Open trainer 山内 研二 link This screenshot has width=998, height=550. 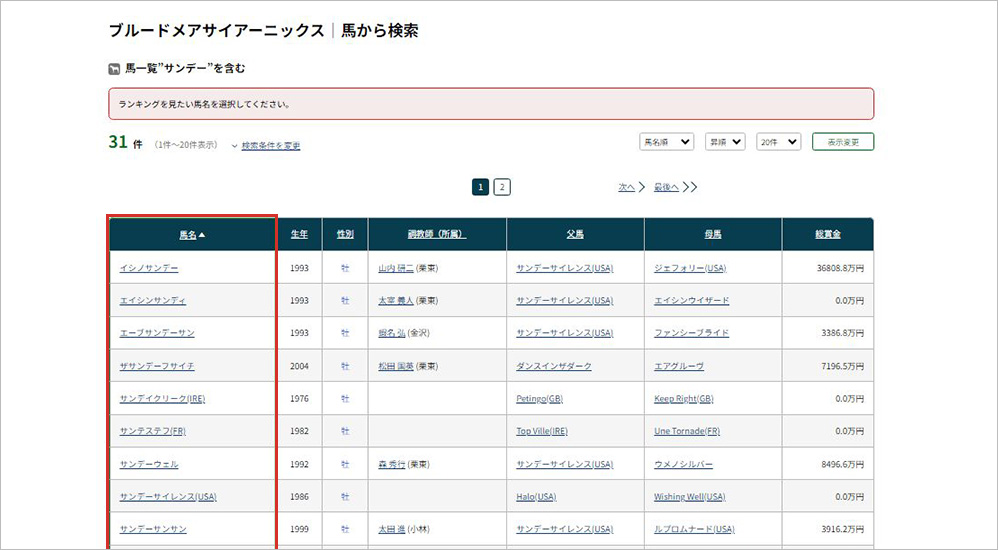tap(396, 268)
